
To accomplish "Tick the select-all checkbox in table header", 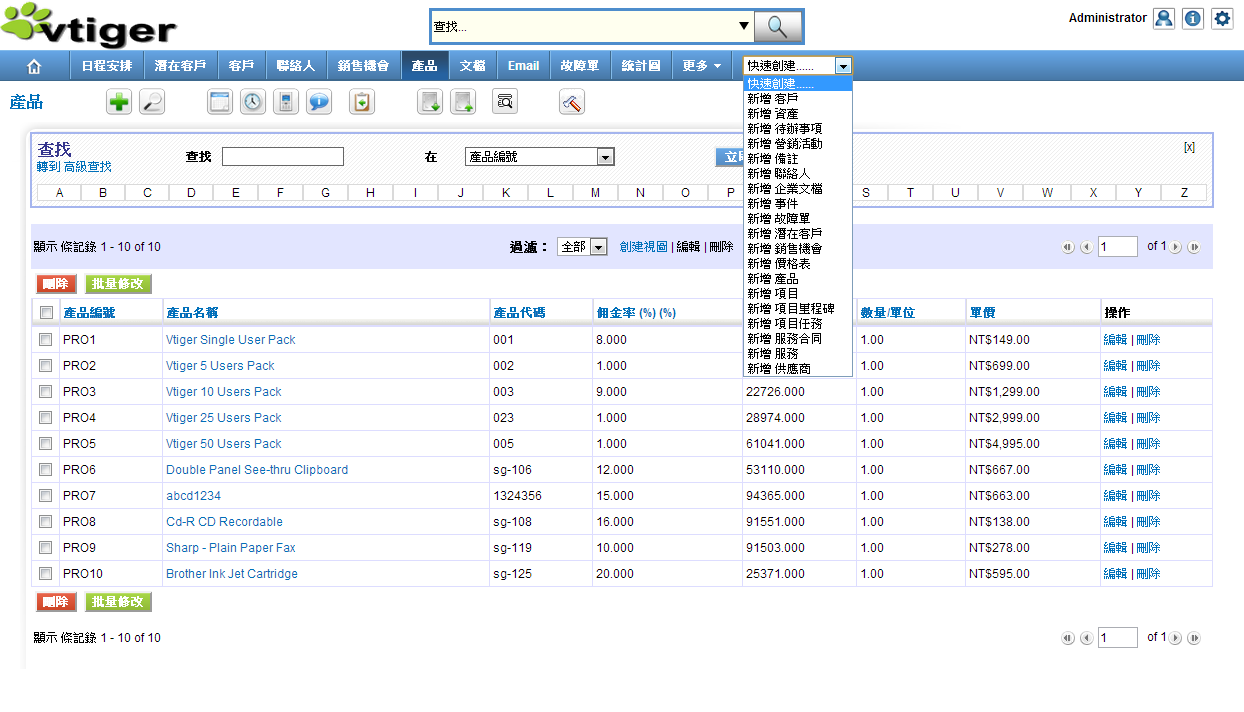I will coord(46,313).
